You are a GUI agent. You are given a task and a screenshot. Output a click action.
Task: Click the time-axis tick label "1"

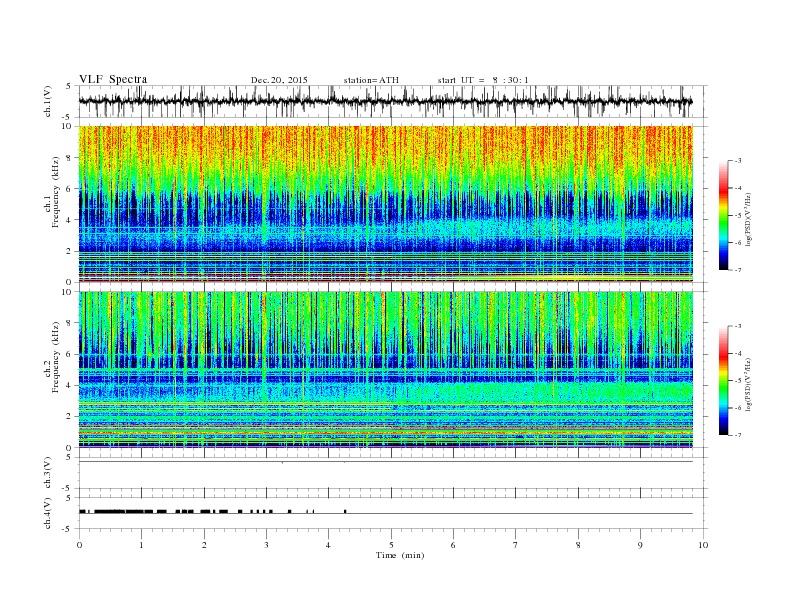141,545
